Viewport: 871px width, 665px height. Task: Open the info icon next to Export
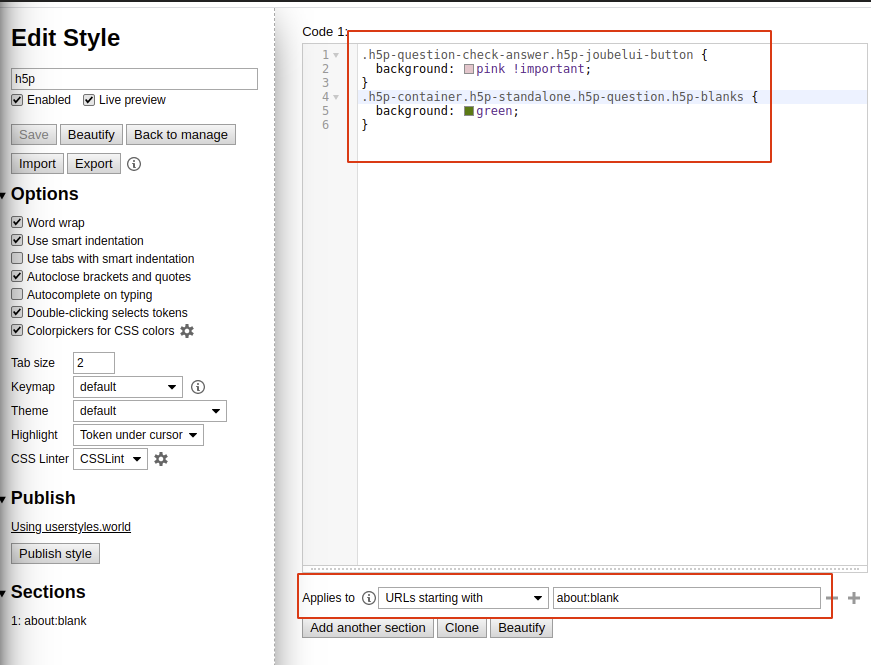134,164
